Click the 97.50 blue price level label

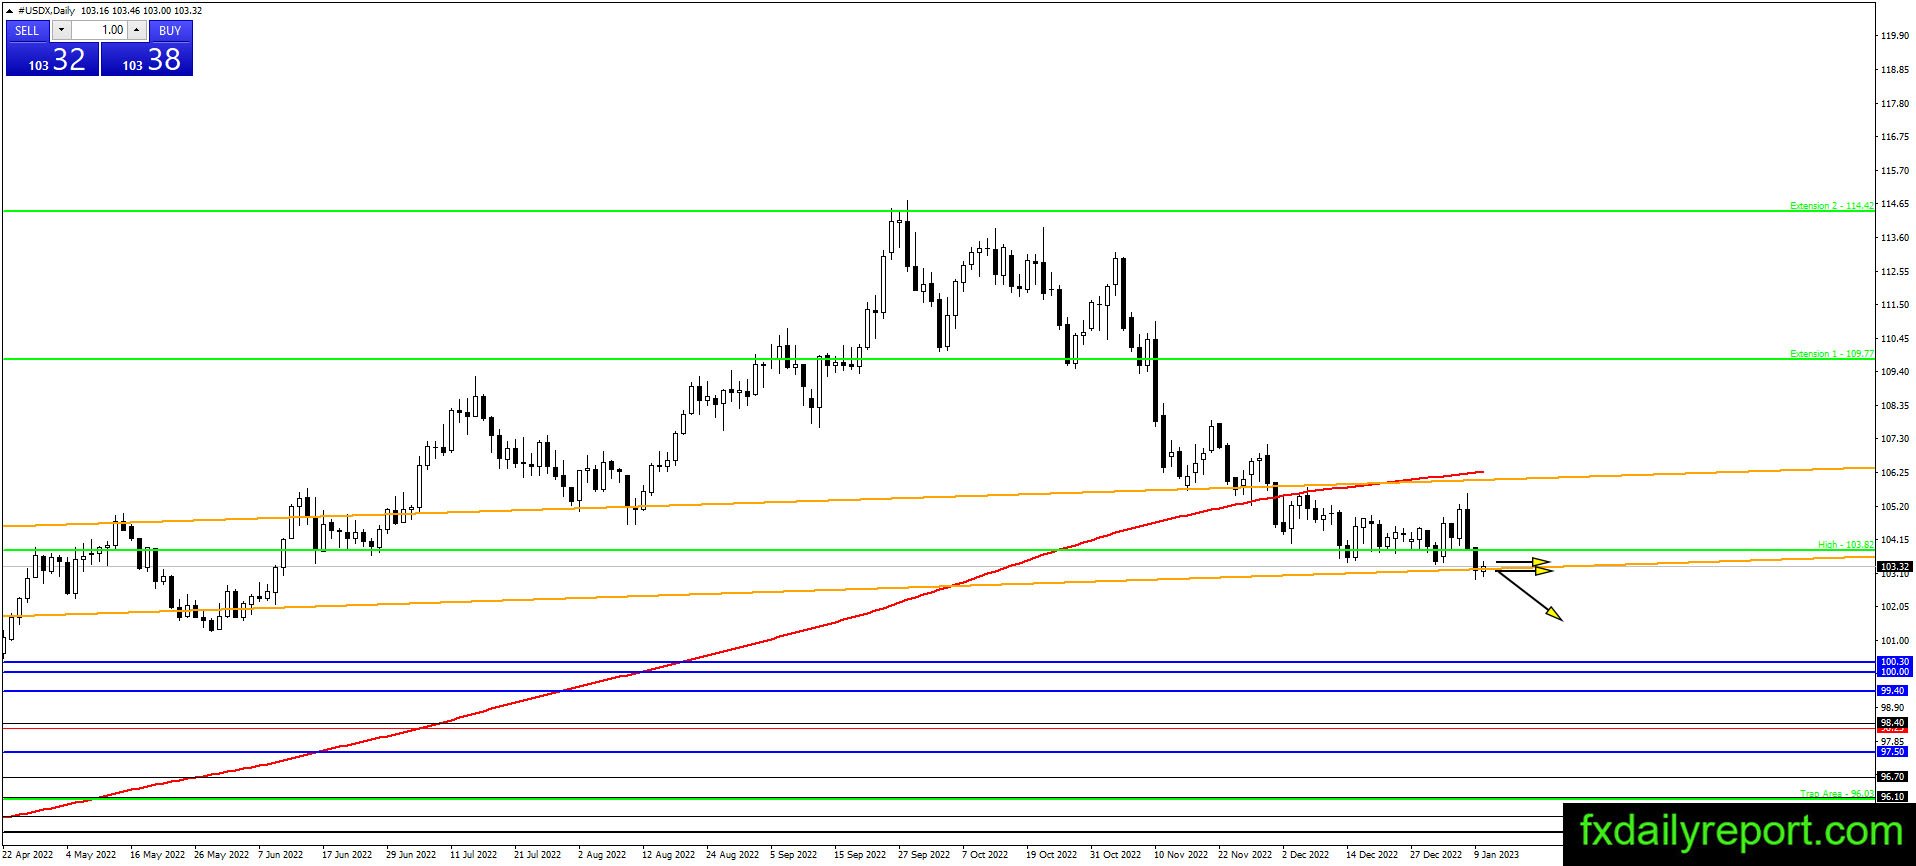pyautogui.click(x=1892, y=752)
